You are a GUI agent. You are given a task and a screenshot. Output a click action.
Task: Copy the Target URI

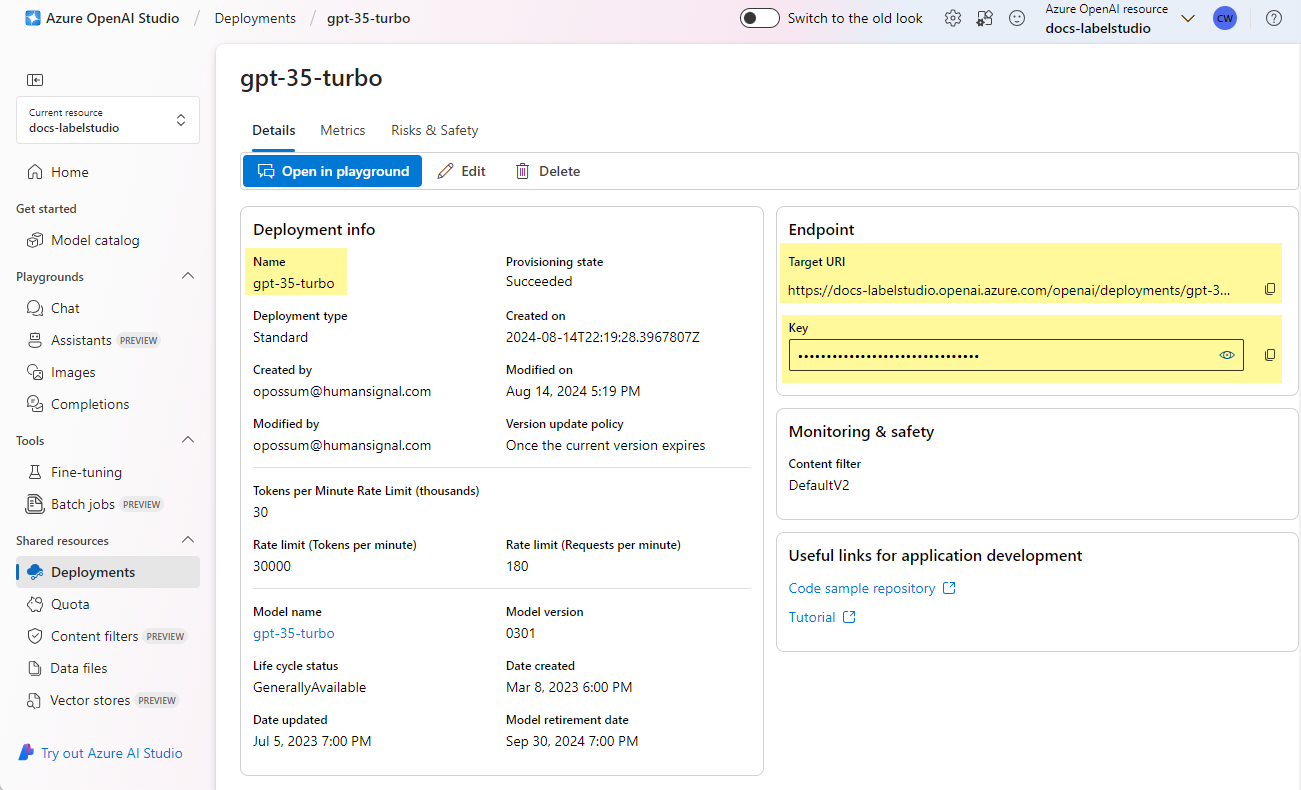(1270, 289)
